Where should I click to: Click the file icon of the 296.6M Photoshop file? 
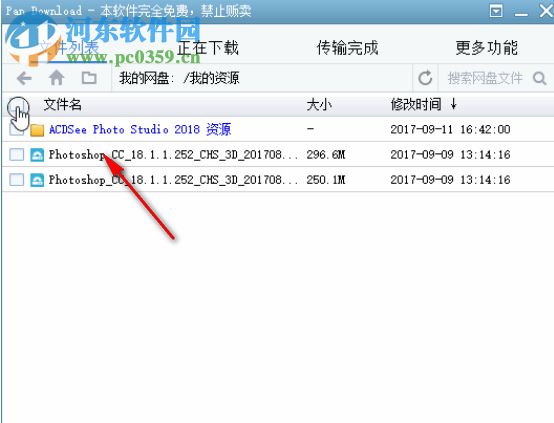[x=37, y=155]
